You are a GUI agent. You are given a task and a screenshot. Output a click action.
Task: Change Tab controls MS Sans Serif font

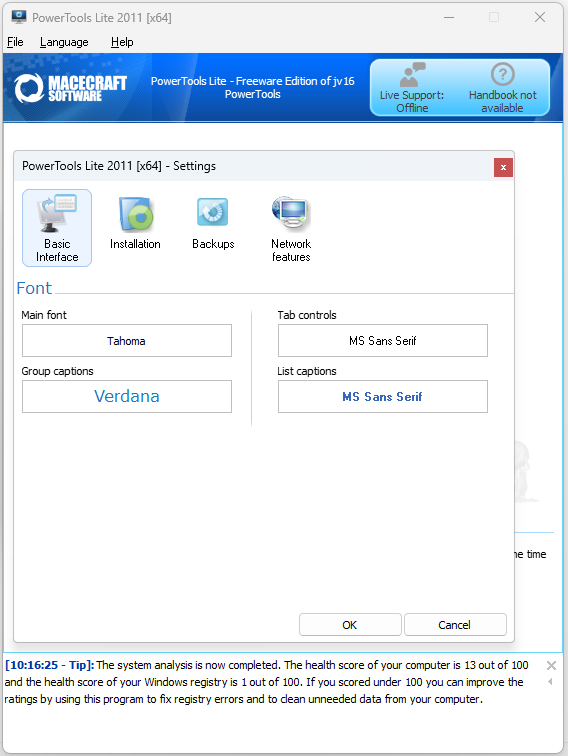[x=382, y=340]
